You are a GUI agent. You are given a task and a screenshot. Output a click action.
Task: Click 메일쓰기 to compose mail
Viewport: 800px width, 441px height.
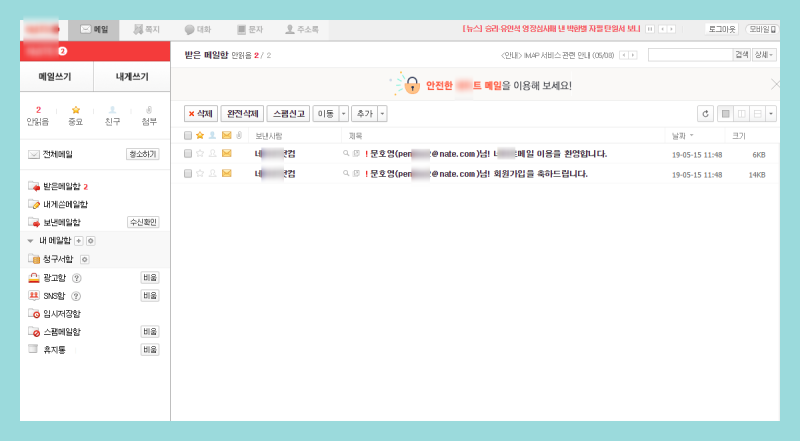[x=55, y=77]
